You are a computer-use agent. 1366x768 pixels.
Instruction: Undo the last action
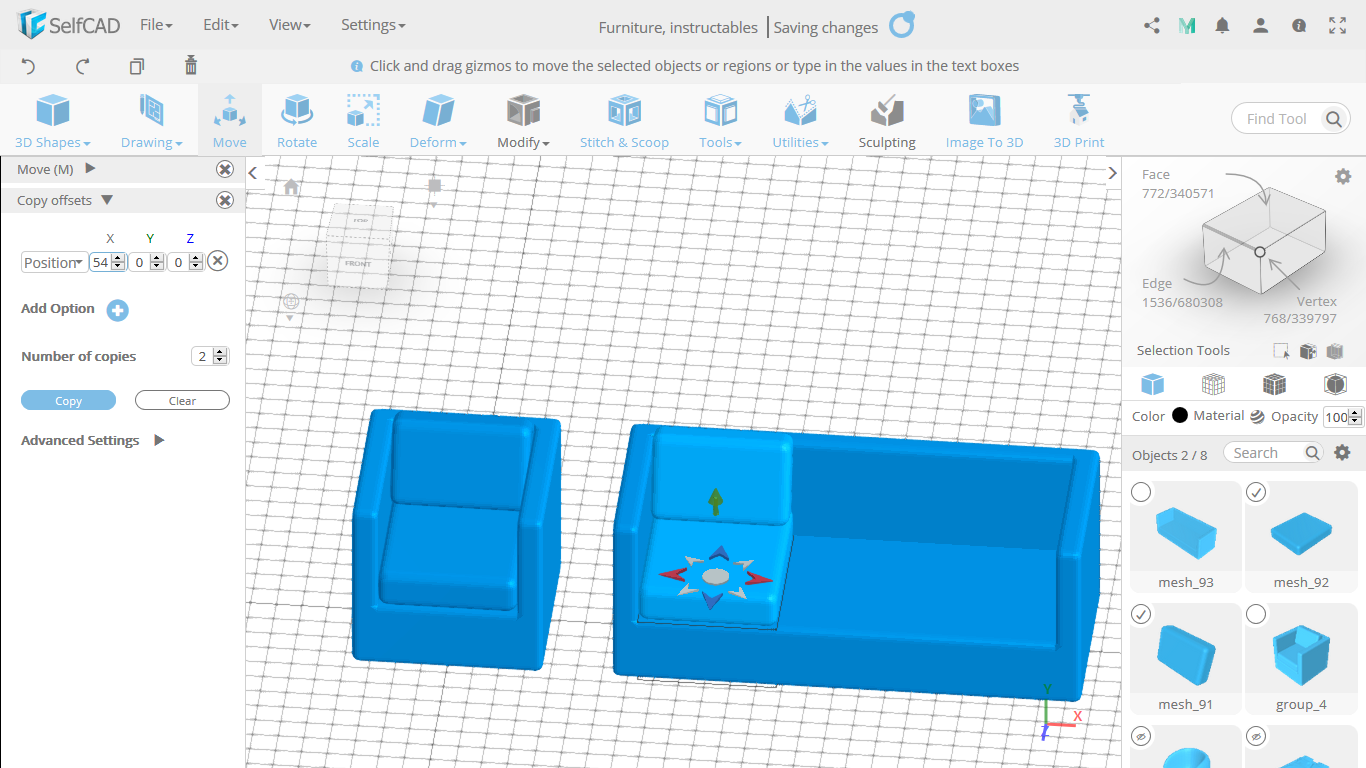28,66
